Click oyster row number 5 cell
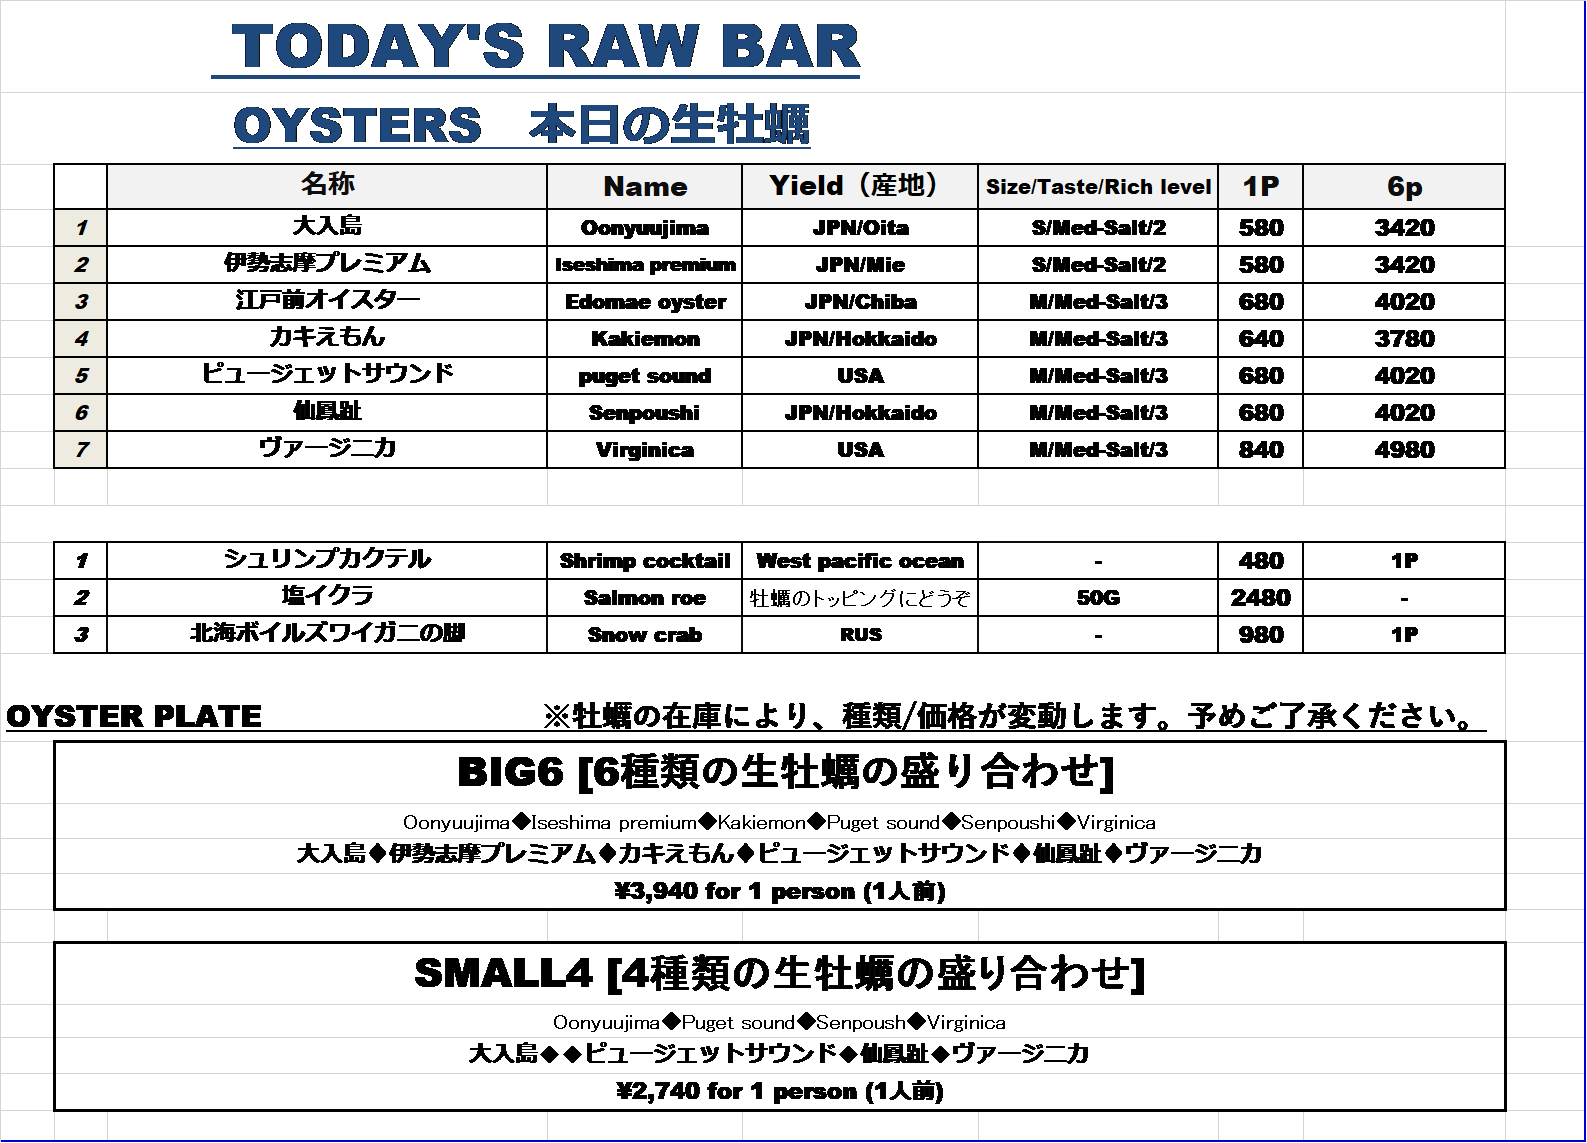The image size is (1587, 1143). (81, 376)
